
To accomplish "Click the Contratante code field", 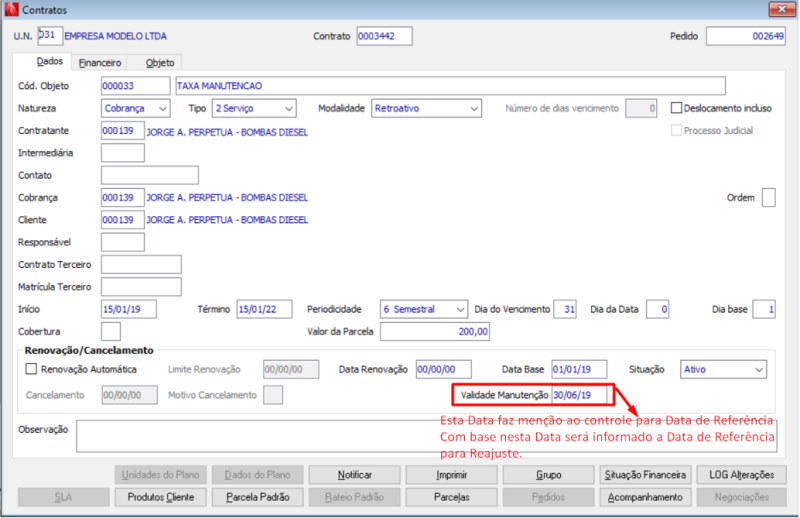I will [x=122, y=131].
